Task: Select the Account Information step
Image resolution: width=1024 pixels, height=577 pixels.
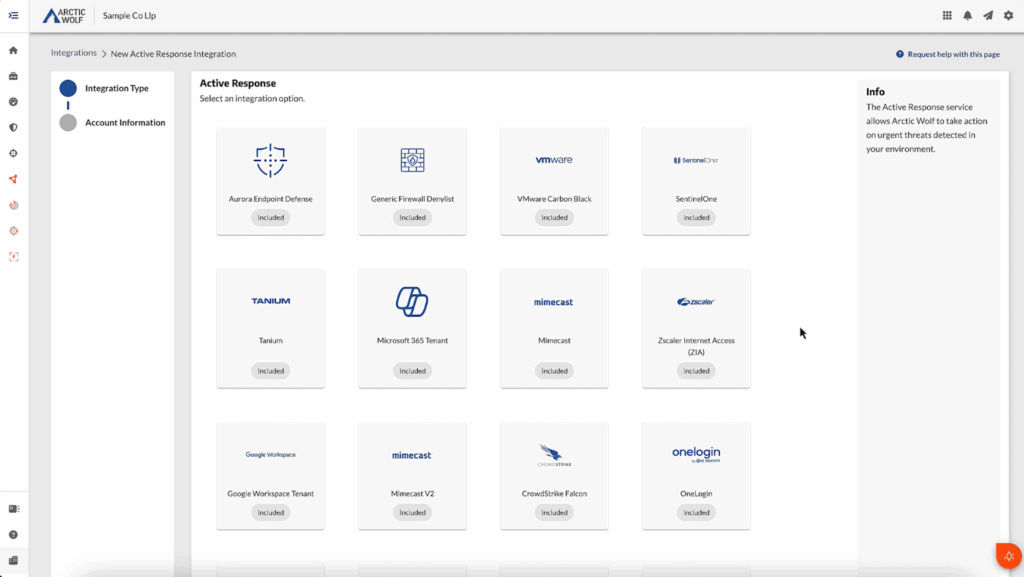Action: pos(125,123)
